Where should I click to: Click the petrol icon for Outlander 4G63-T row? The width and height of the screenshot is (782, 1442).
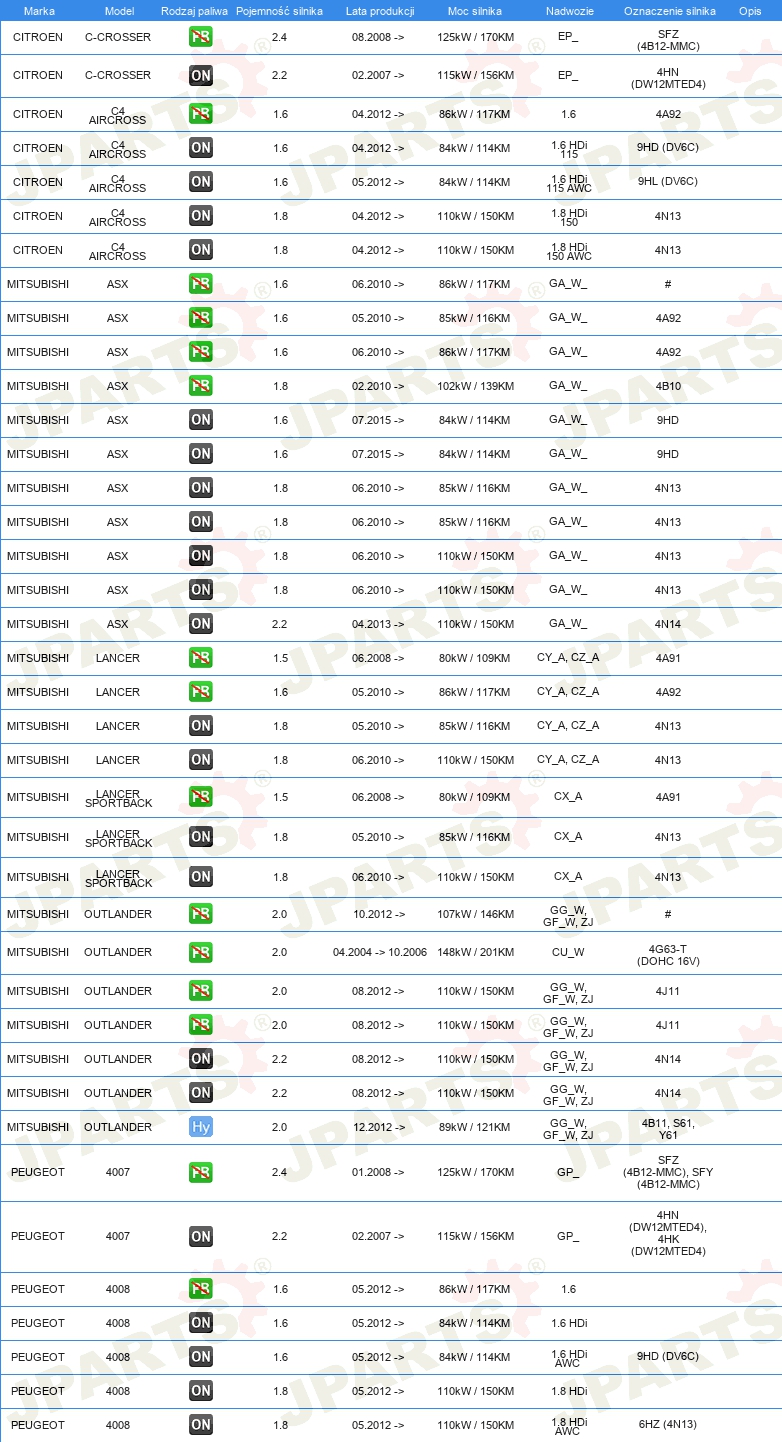point(200,952)
